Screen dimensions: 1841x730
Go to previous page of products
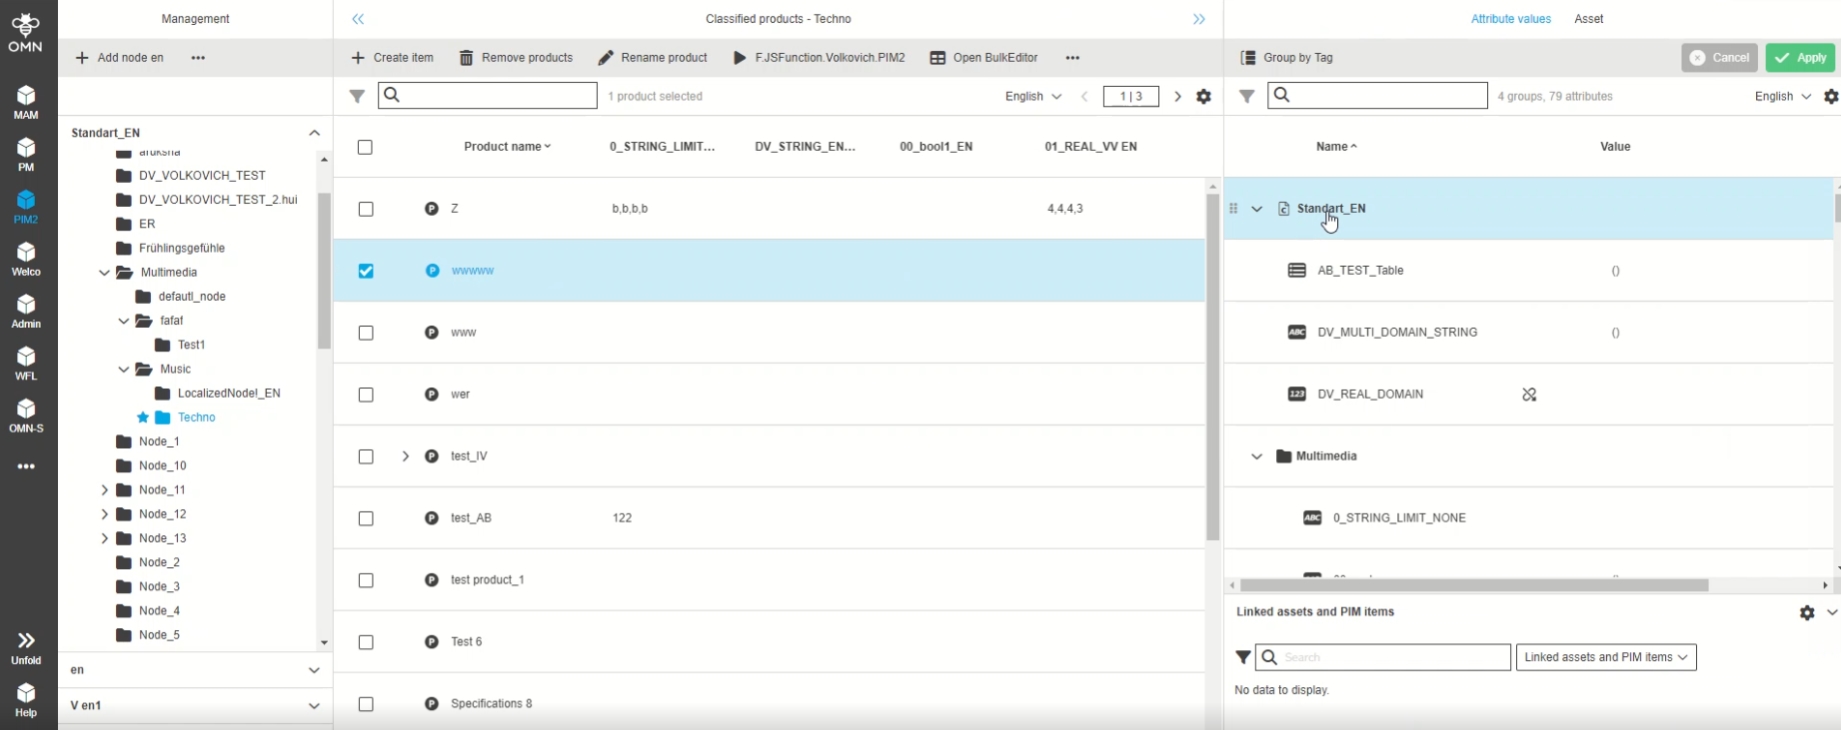(1084, 96)
